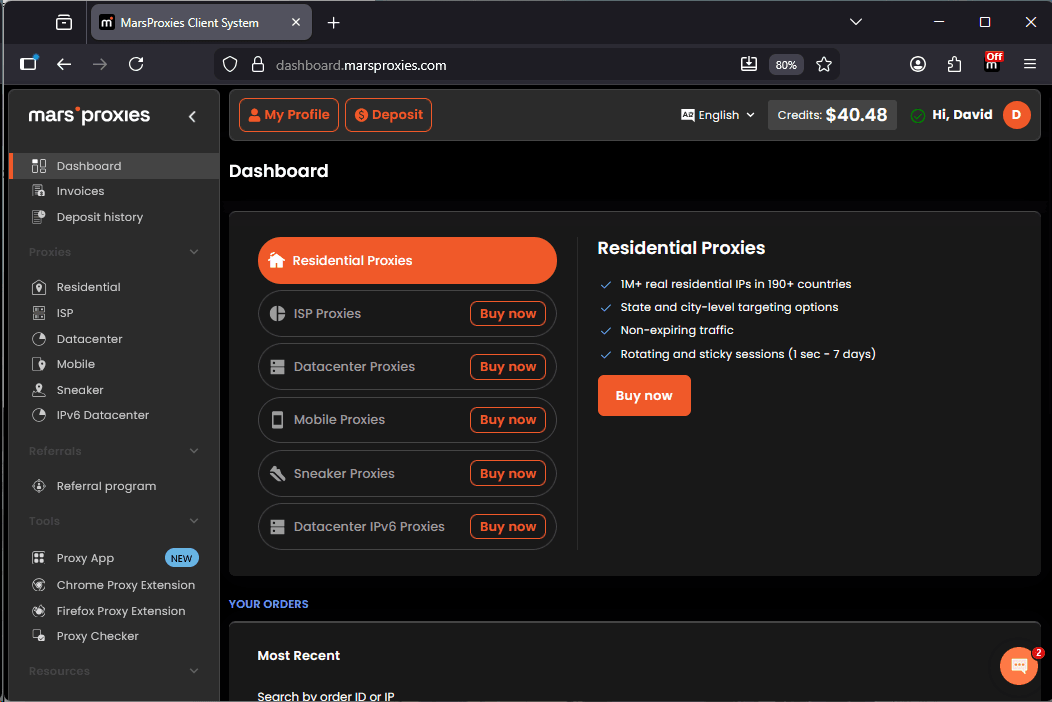Collapse the Referrals sidebar section

click(194, 451)
